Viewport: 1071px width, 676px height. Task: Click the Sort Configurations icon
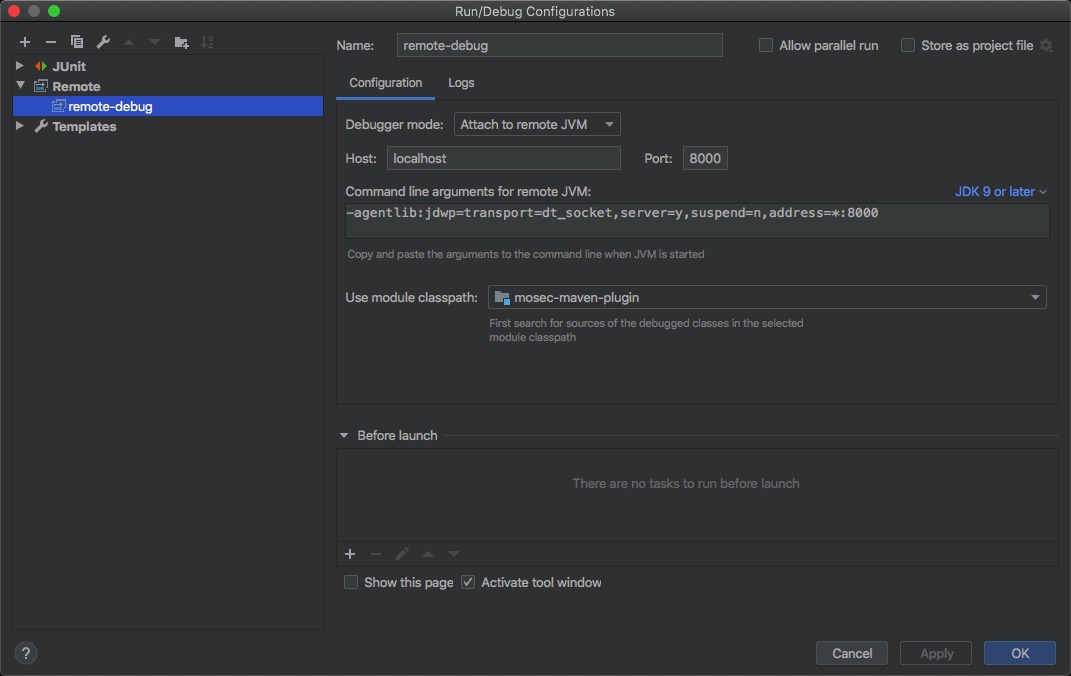coord(207,42)
